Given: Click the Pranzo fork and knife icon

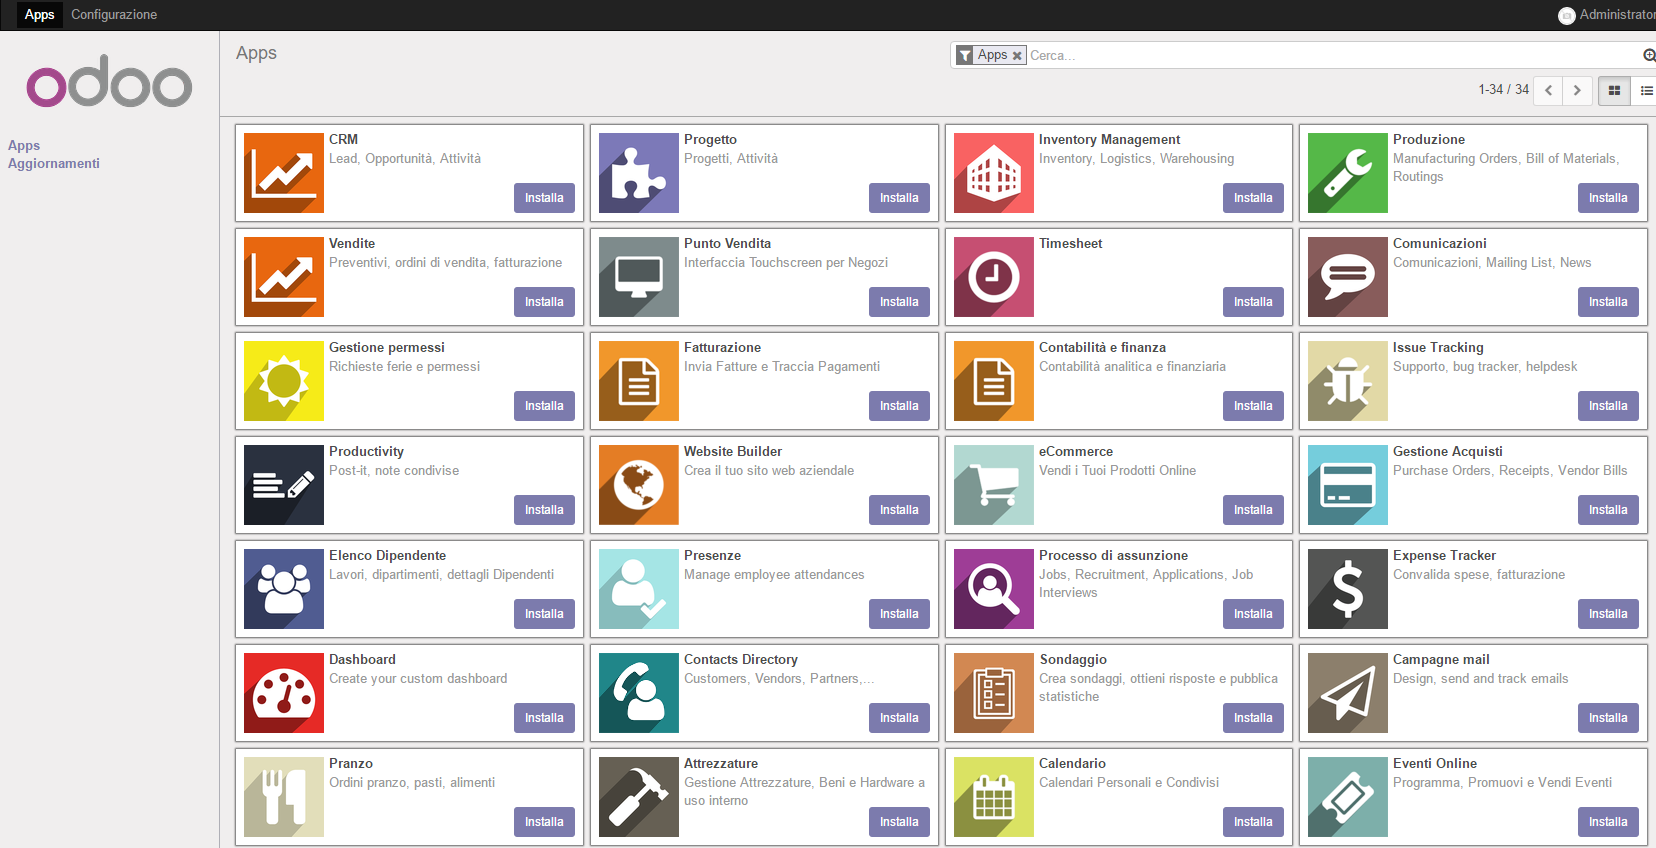Looking at the screenshot, I should (284, 797).
